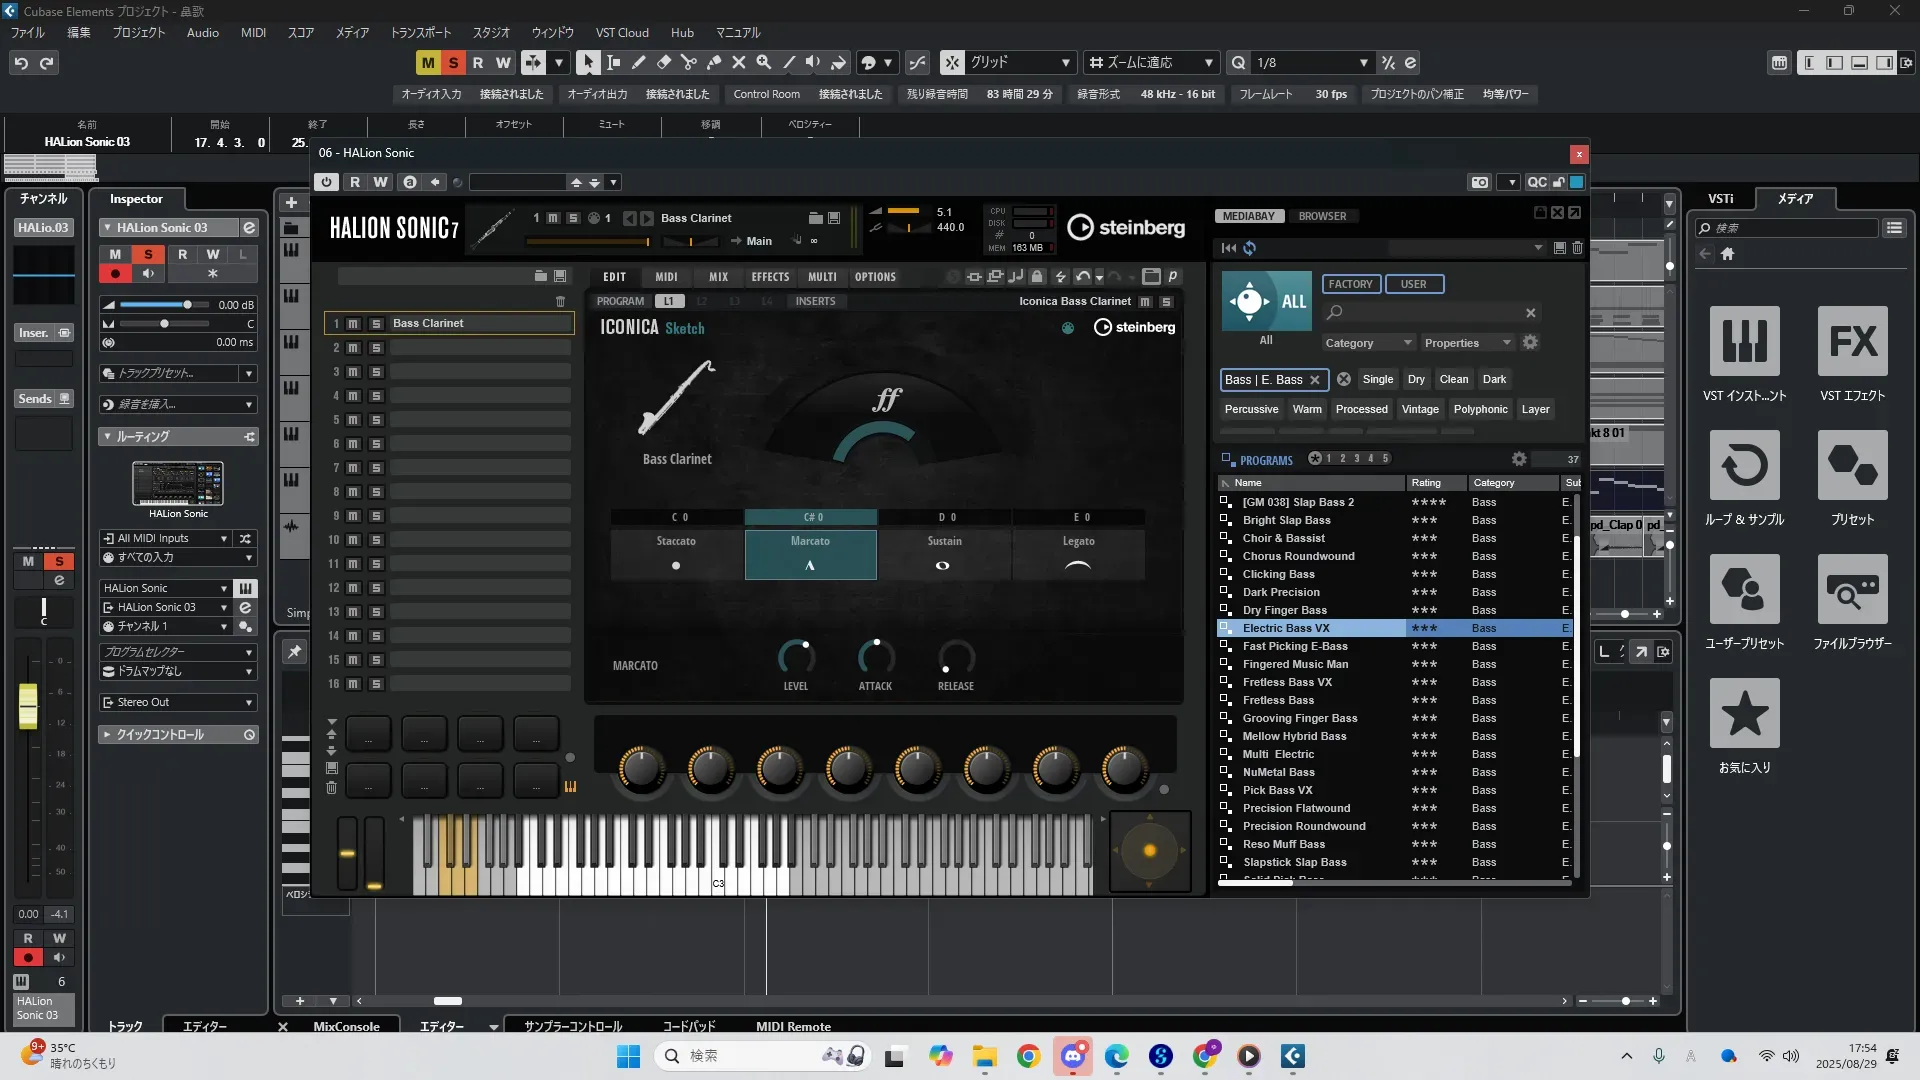Open the Stereo Out output routing dropdown

click(179, 702)
